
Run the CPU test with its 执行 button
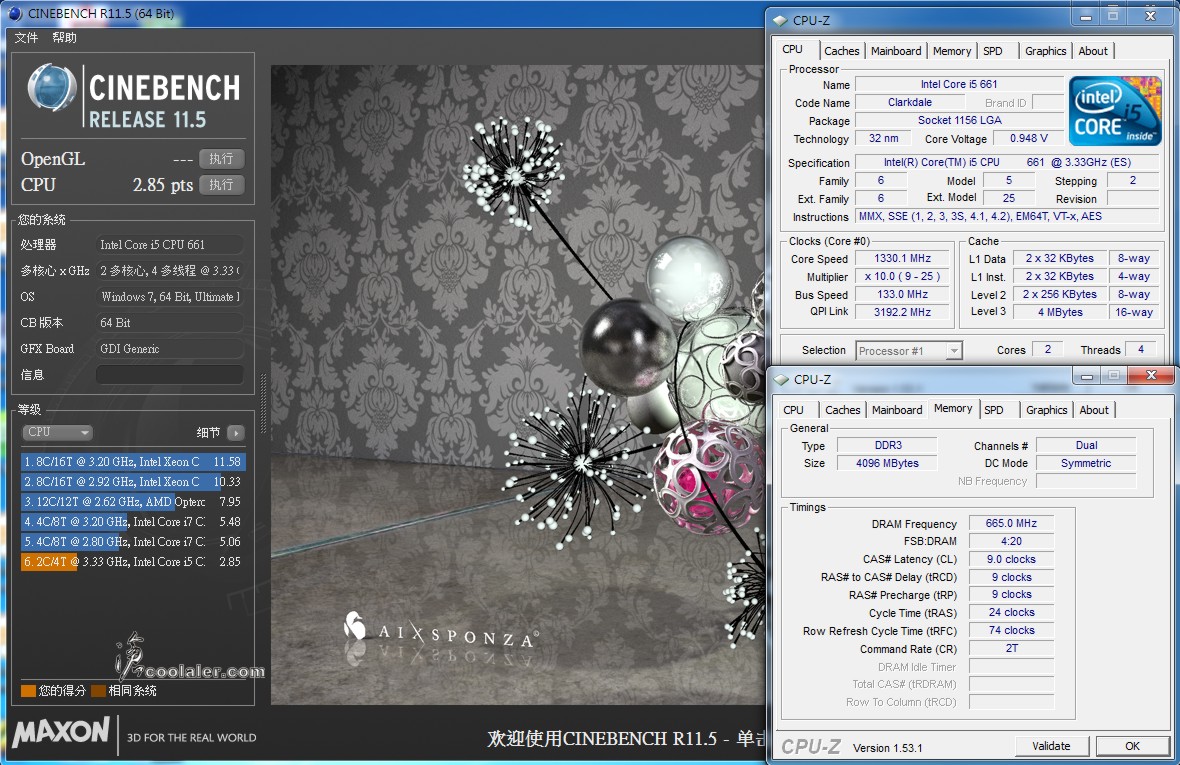[x=221, y=184]
